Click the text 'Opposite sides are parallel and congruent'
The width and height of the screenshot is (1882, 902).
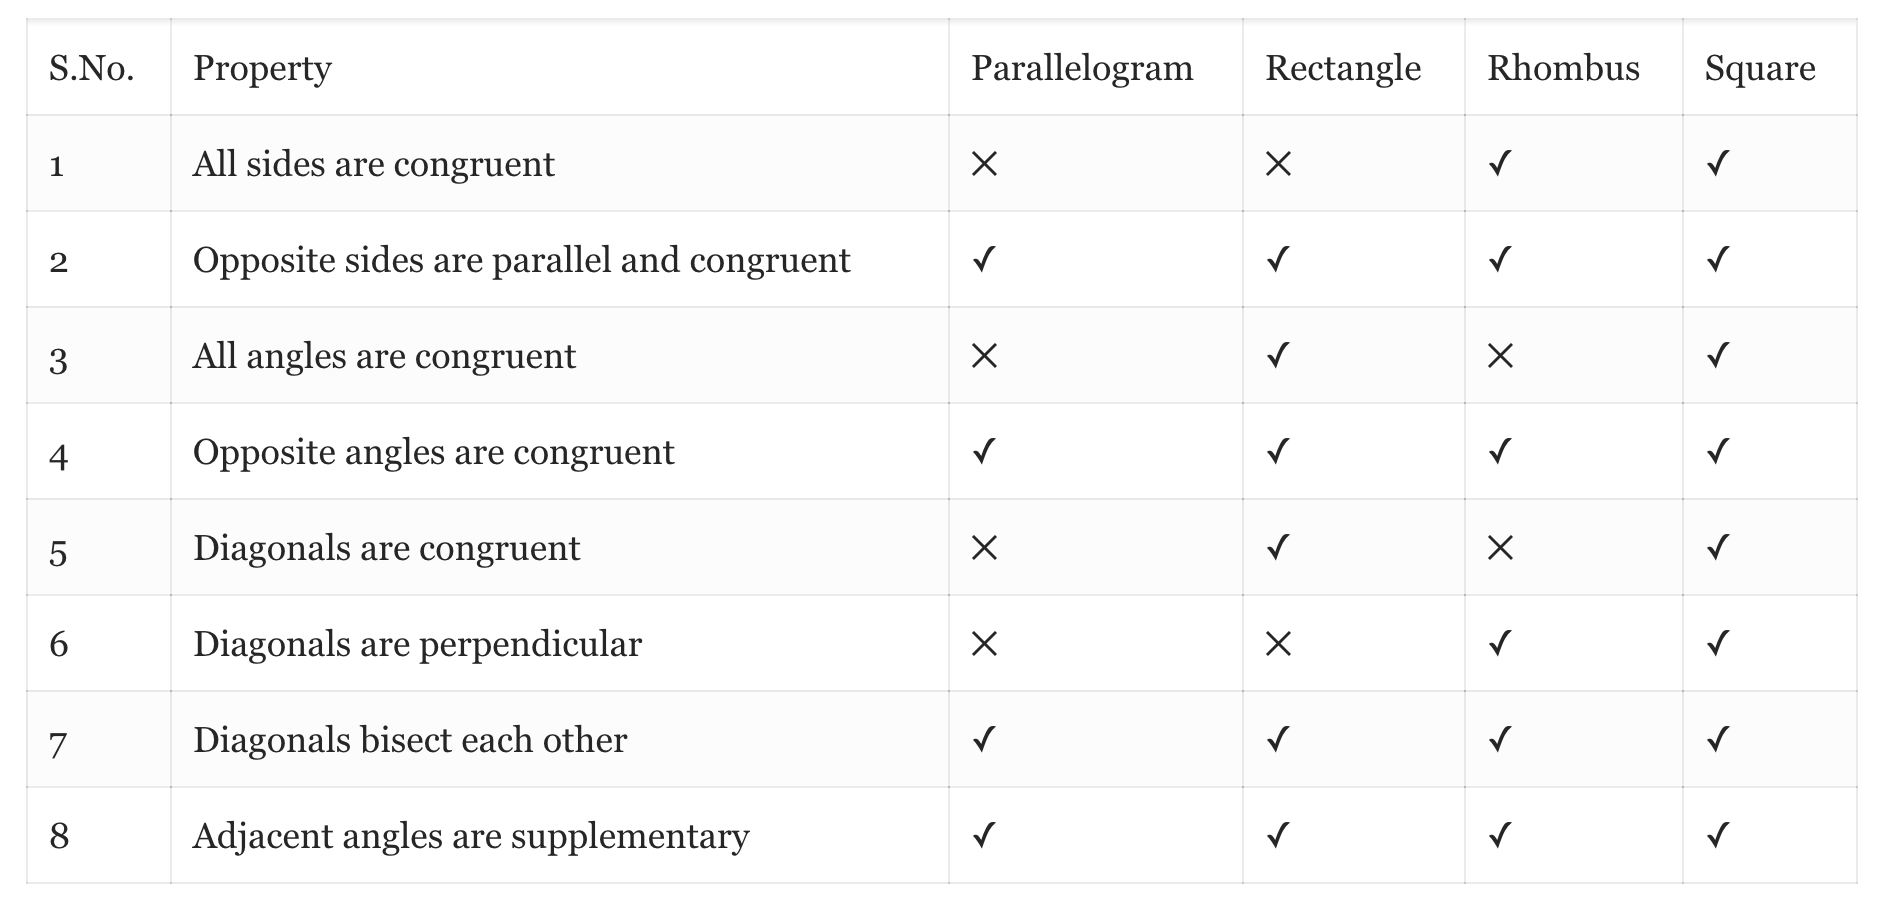(521, 260)
